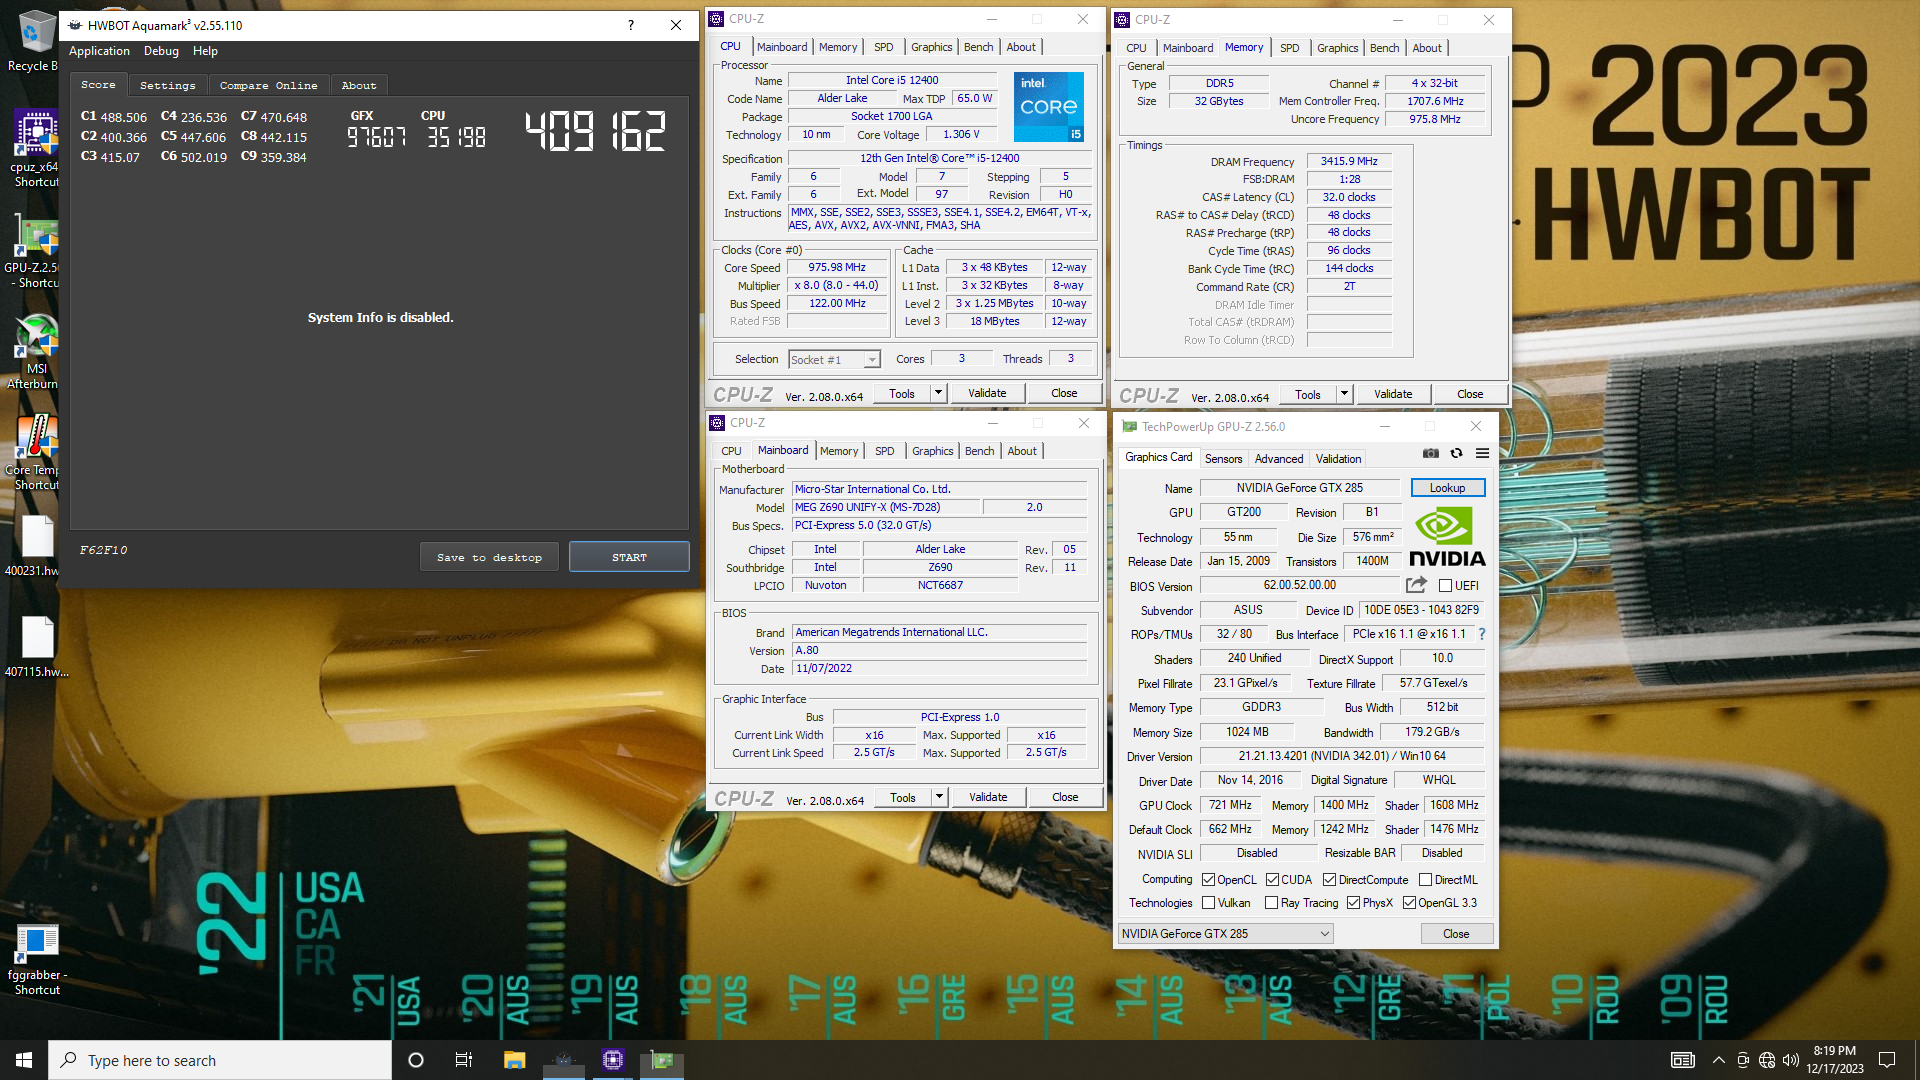Open the fggrabber shortcut on desktop
The height and width of the screenshot is (1080, 1920).
tap(37, 959)
